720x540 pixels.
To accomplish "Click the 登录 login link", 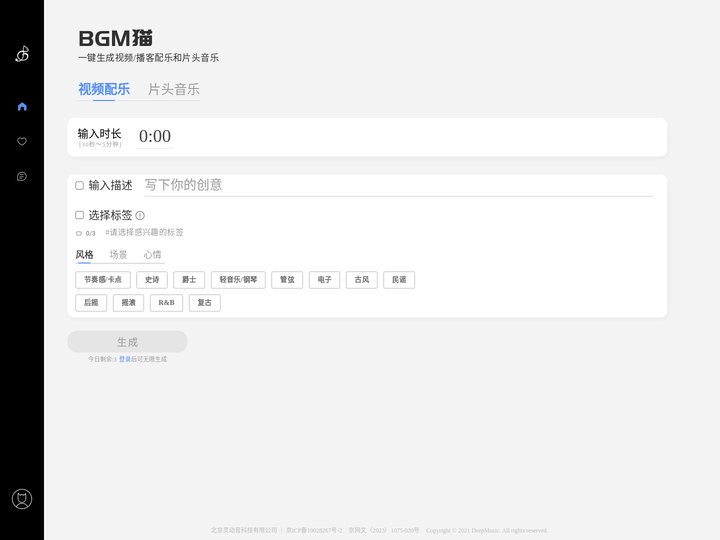I will click(124, 359).
